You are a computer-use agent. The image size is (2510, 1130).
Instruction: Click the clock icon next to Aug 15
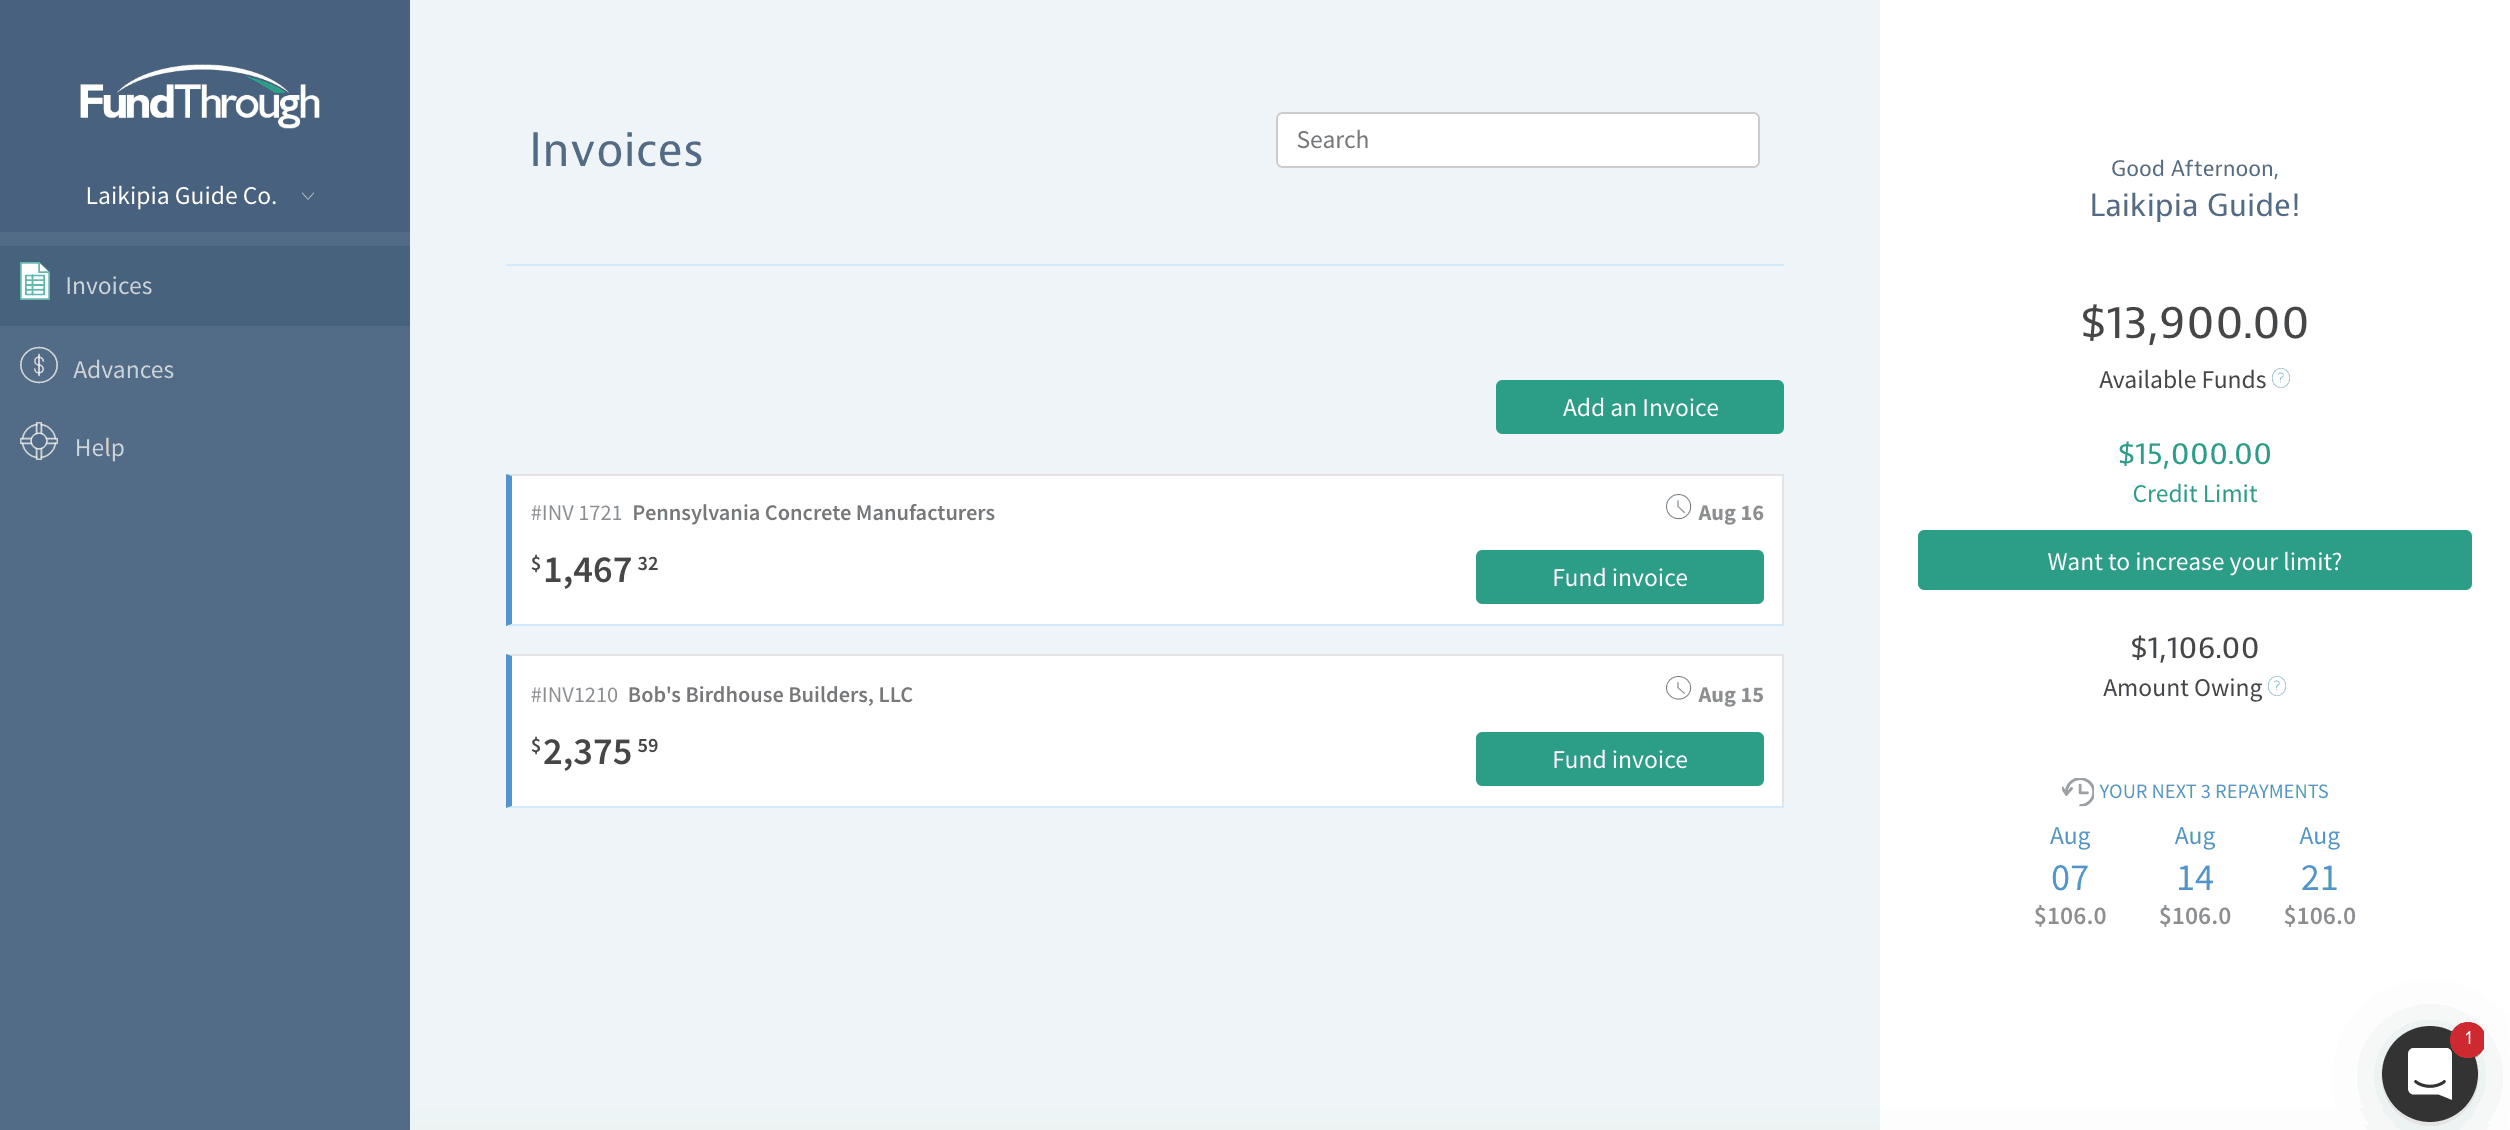click(x=1678, y=688)
